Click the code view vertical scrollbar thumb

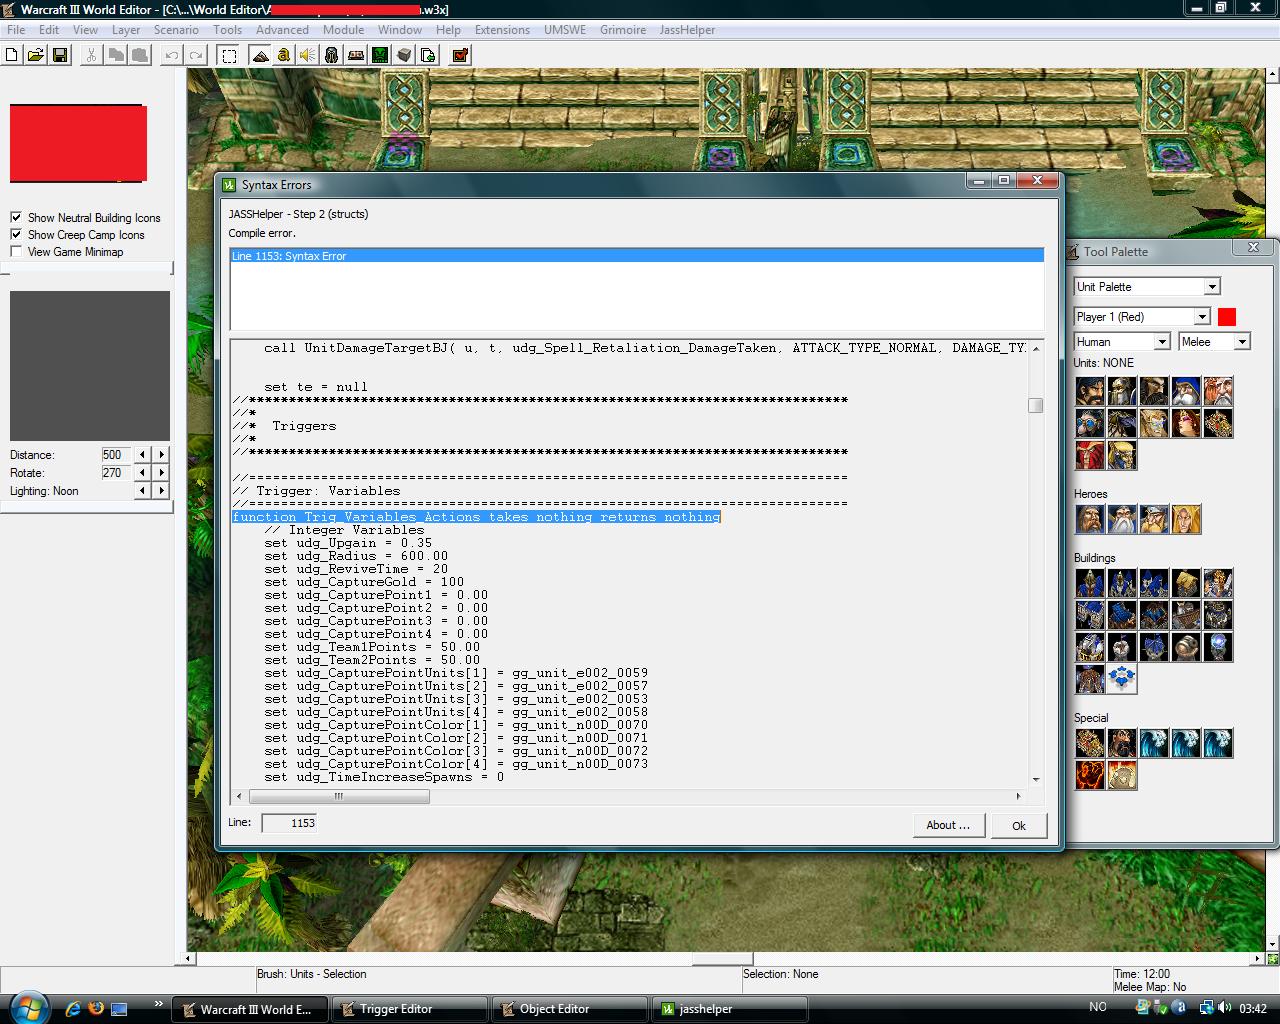(x=1035, y=405)
